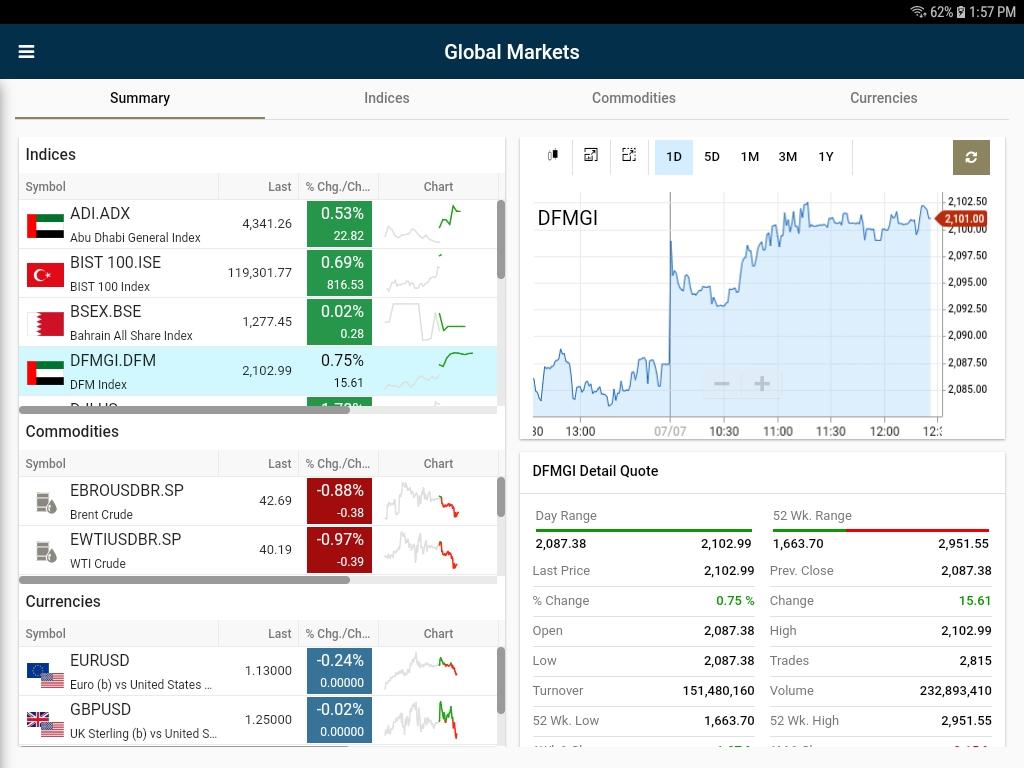This screenshot has width=1024, height=768.
Task: Tap the Bahrain flag beside BSEX.BSE
Action: tap(45, 323)
